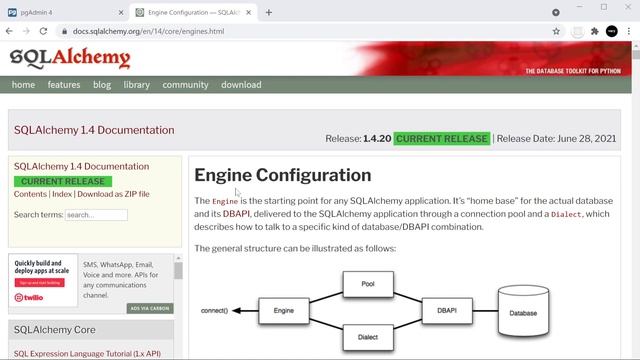Viewport: 640px width, 360px height.
Task: Click the Dialect code link
Action: point(567,214)
